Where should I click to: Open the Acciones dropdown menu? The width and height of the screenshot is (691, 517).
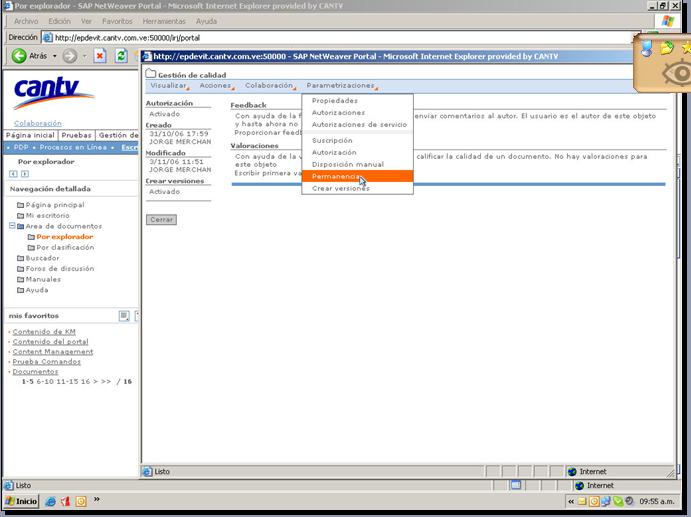click(x=216, y=86)
